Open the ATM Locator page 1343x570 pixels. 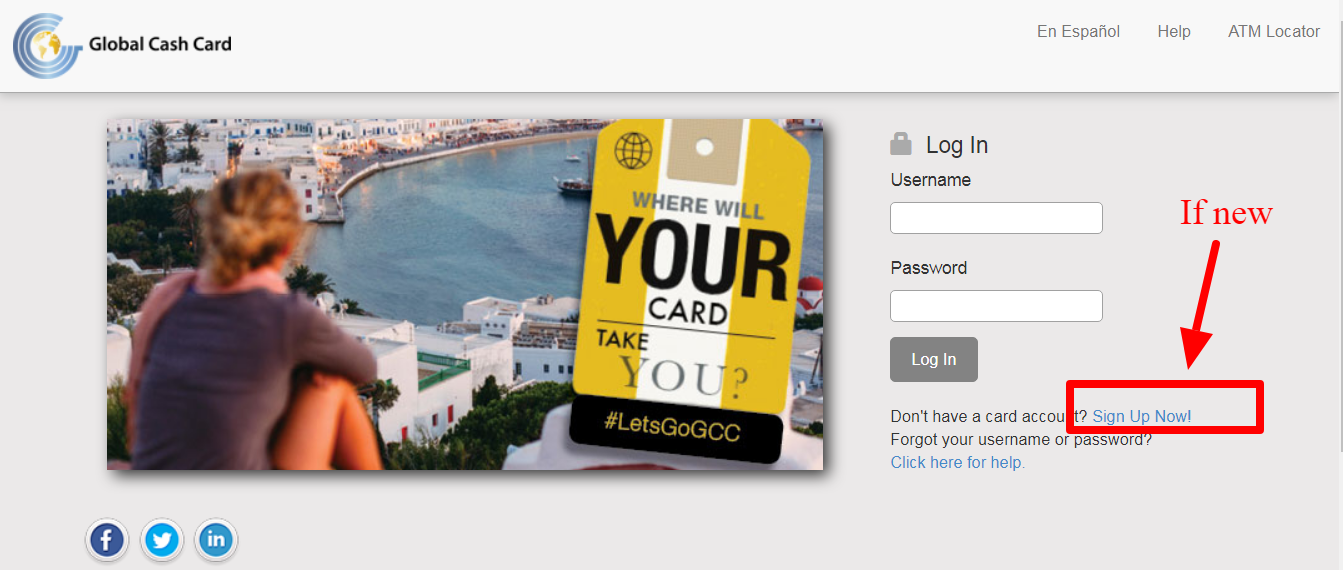coord(1274,32)
